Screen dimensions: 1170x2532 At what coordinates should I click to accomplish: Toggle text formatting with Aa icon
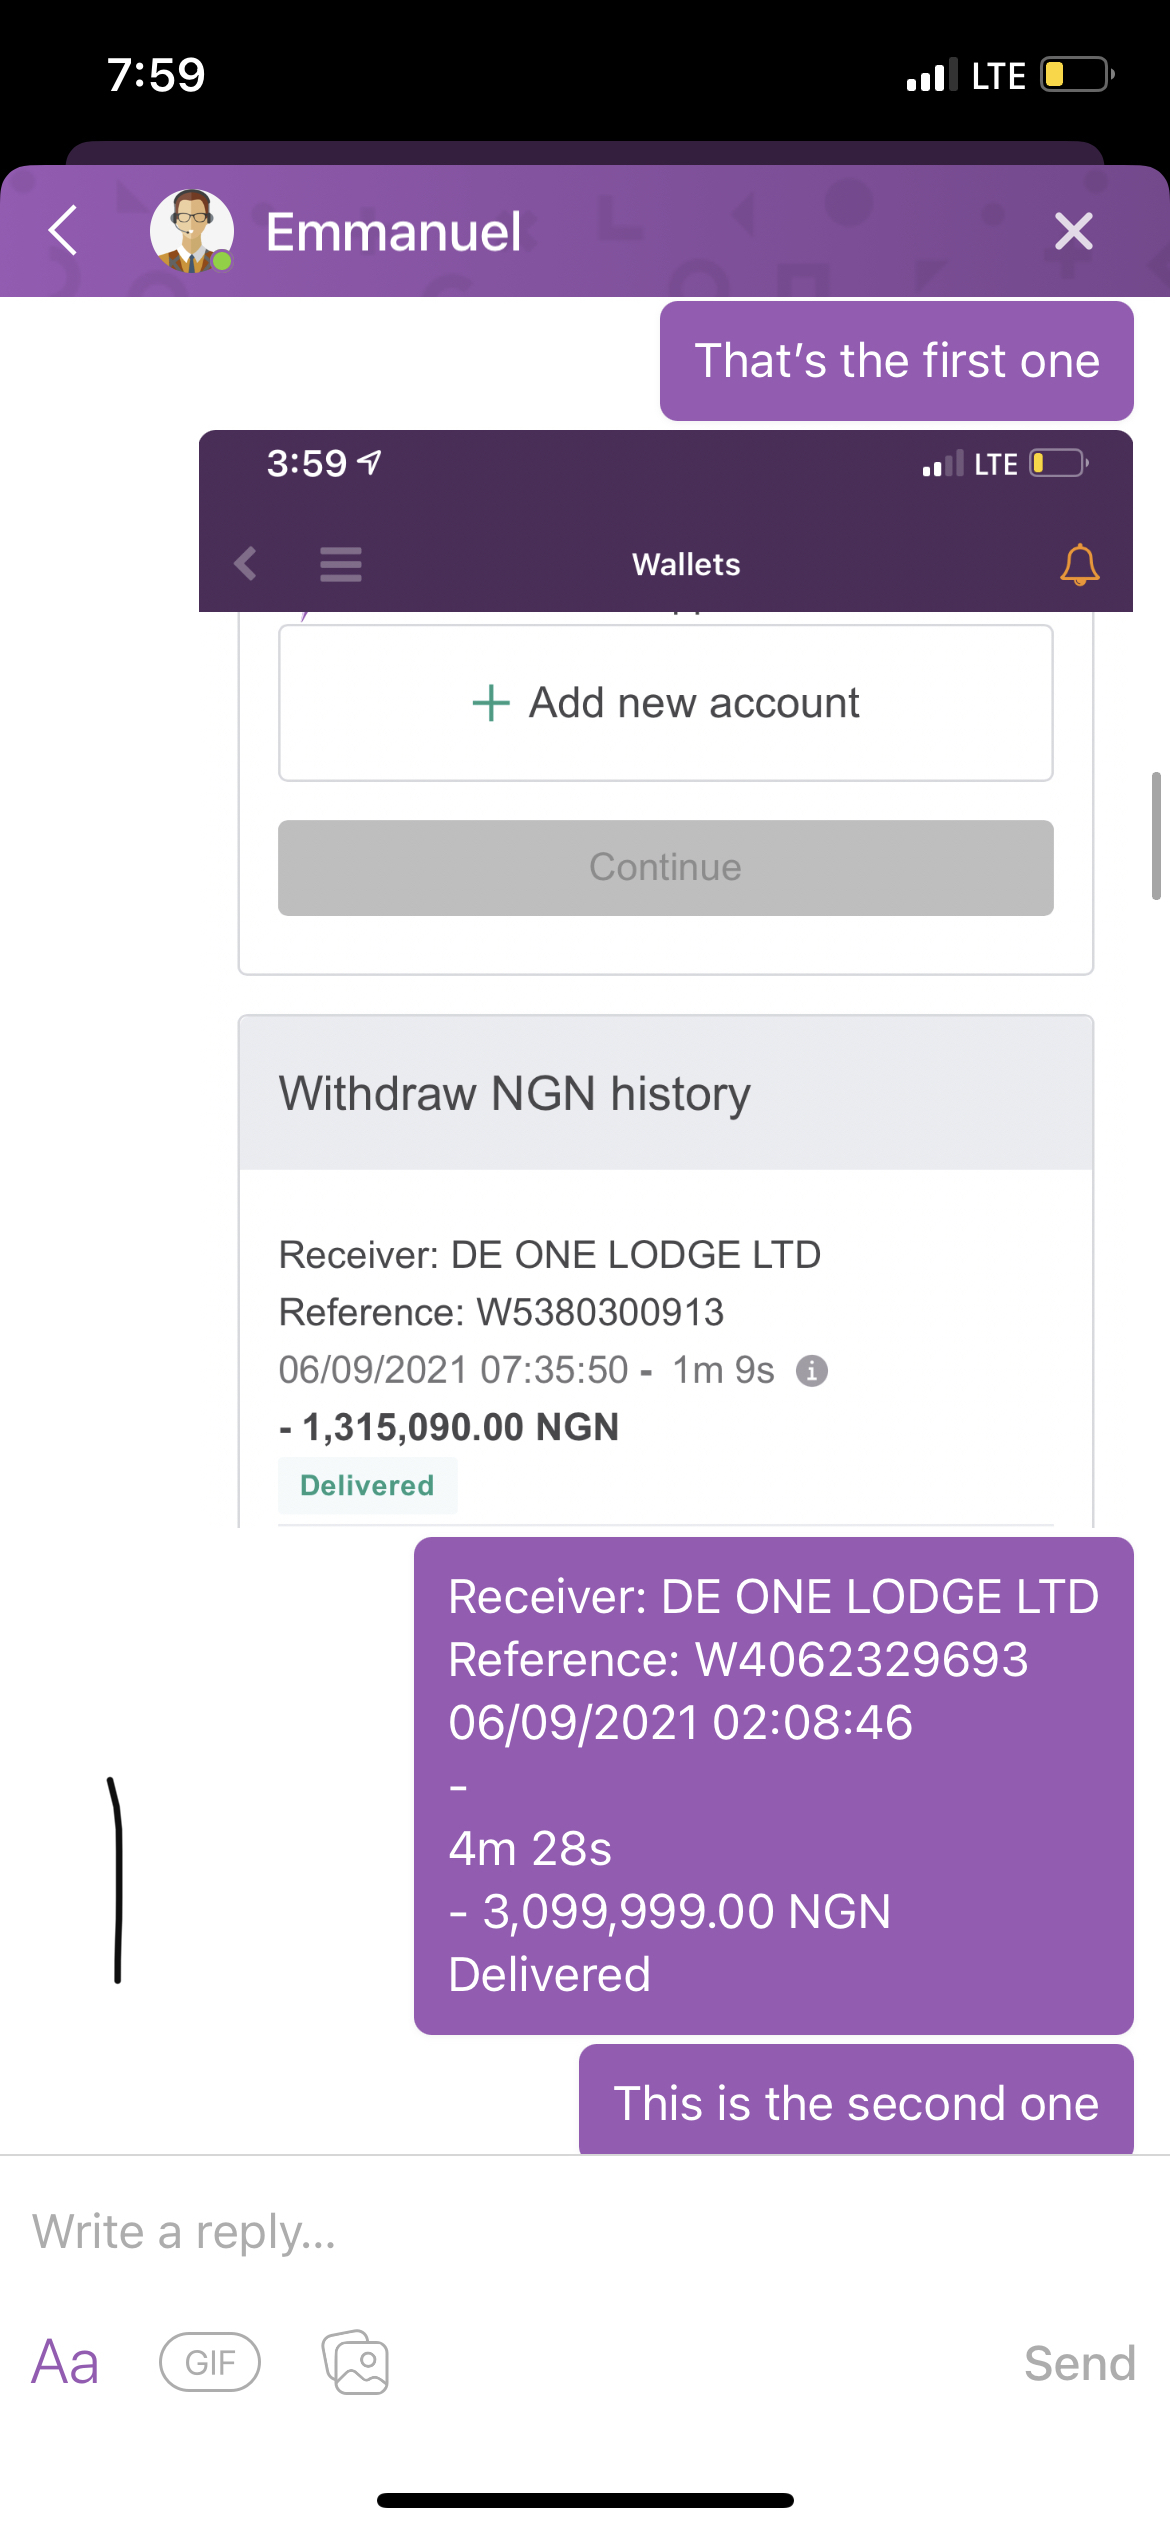tap(65, 2362)
